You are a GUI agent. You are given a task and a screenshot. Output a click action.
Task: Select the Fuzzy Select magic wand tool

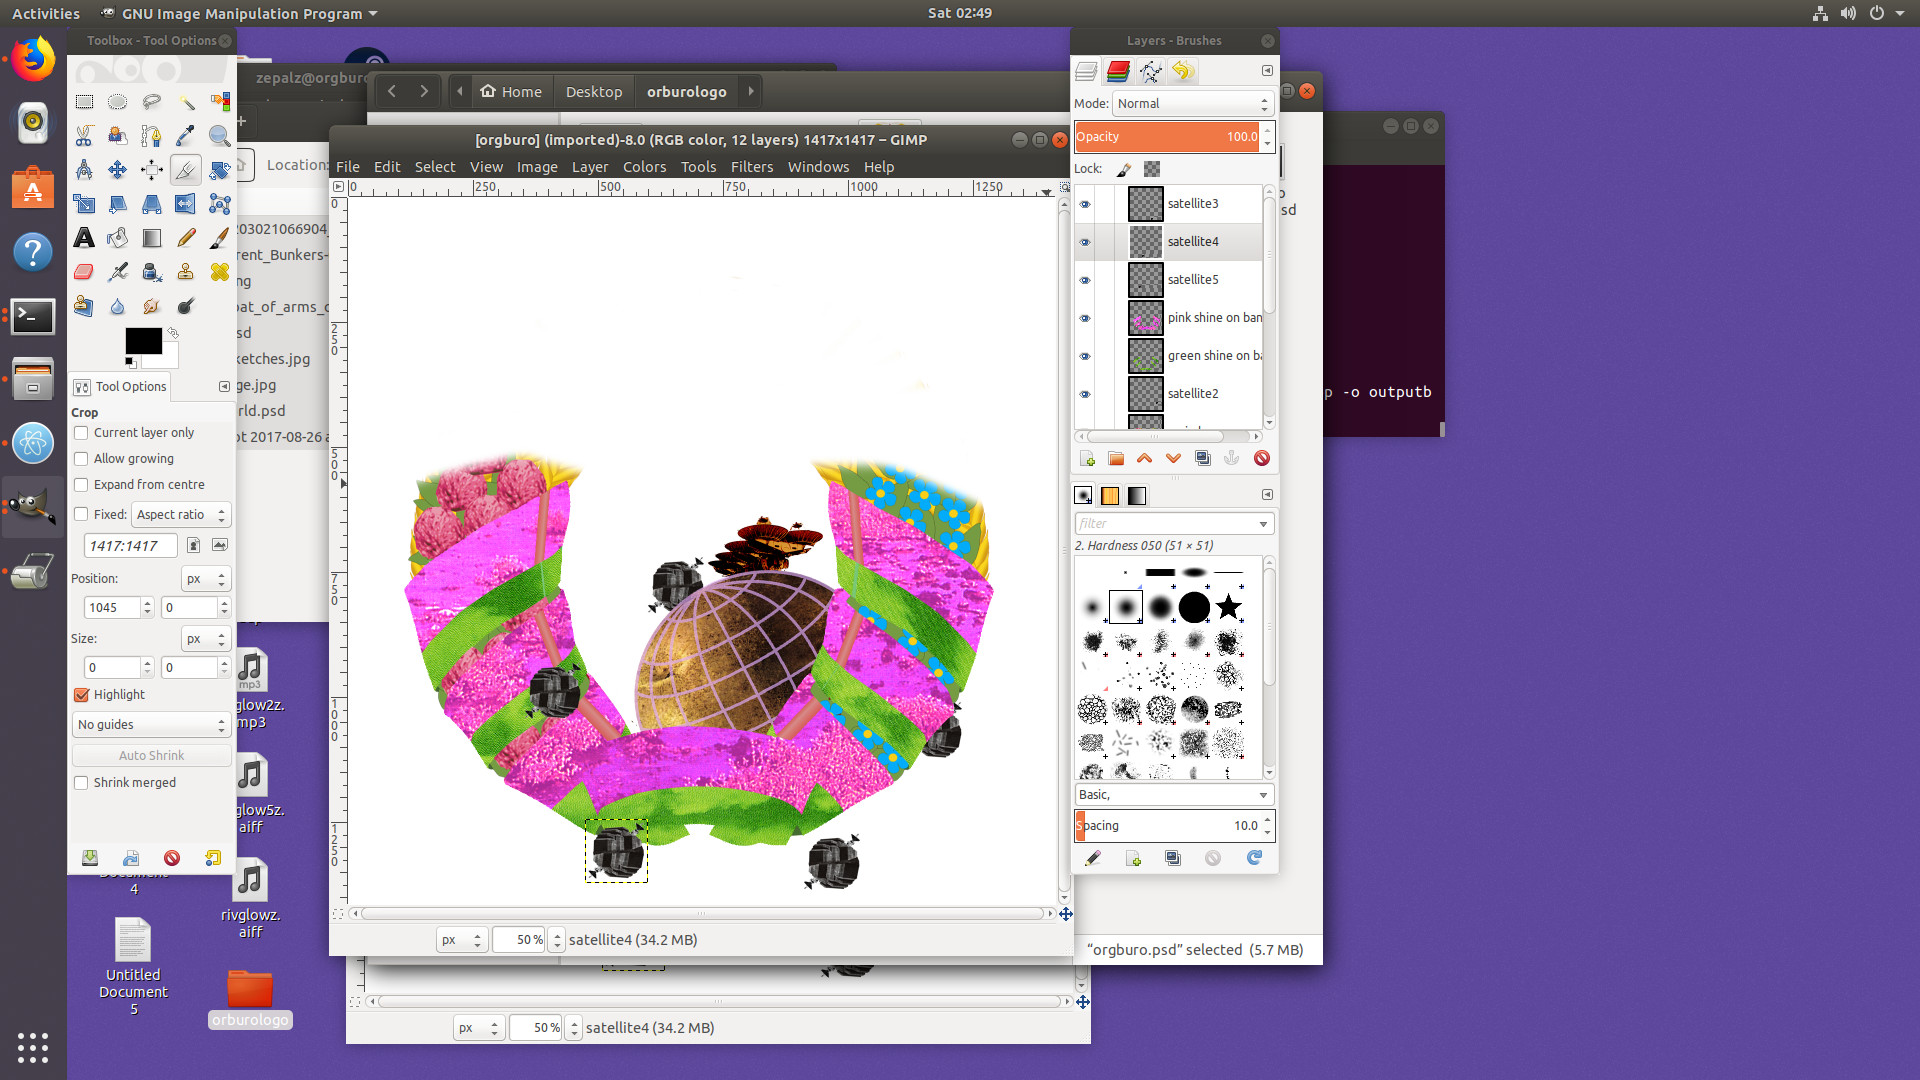point(186,102)
